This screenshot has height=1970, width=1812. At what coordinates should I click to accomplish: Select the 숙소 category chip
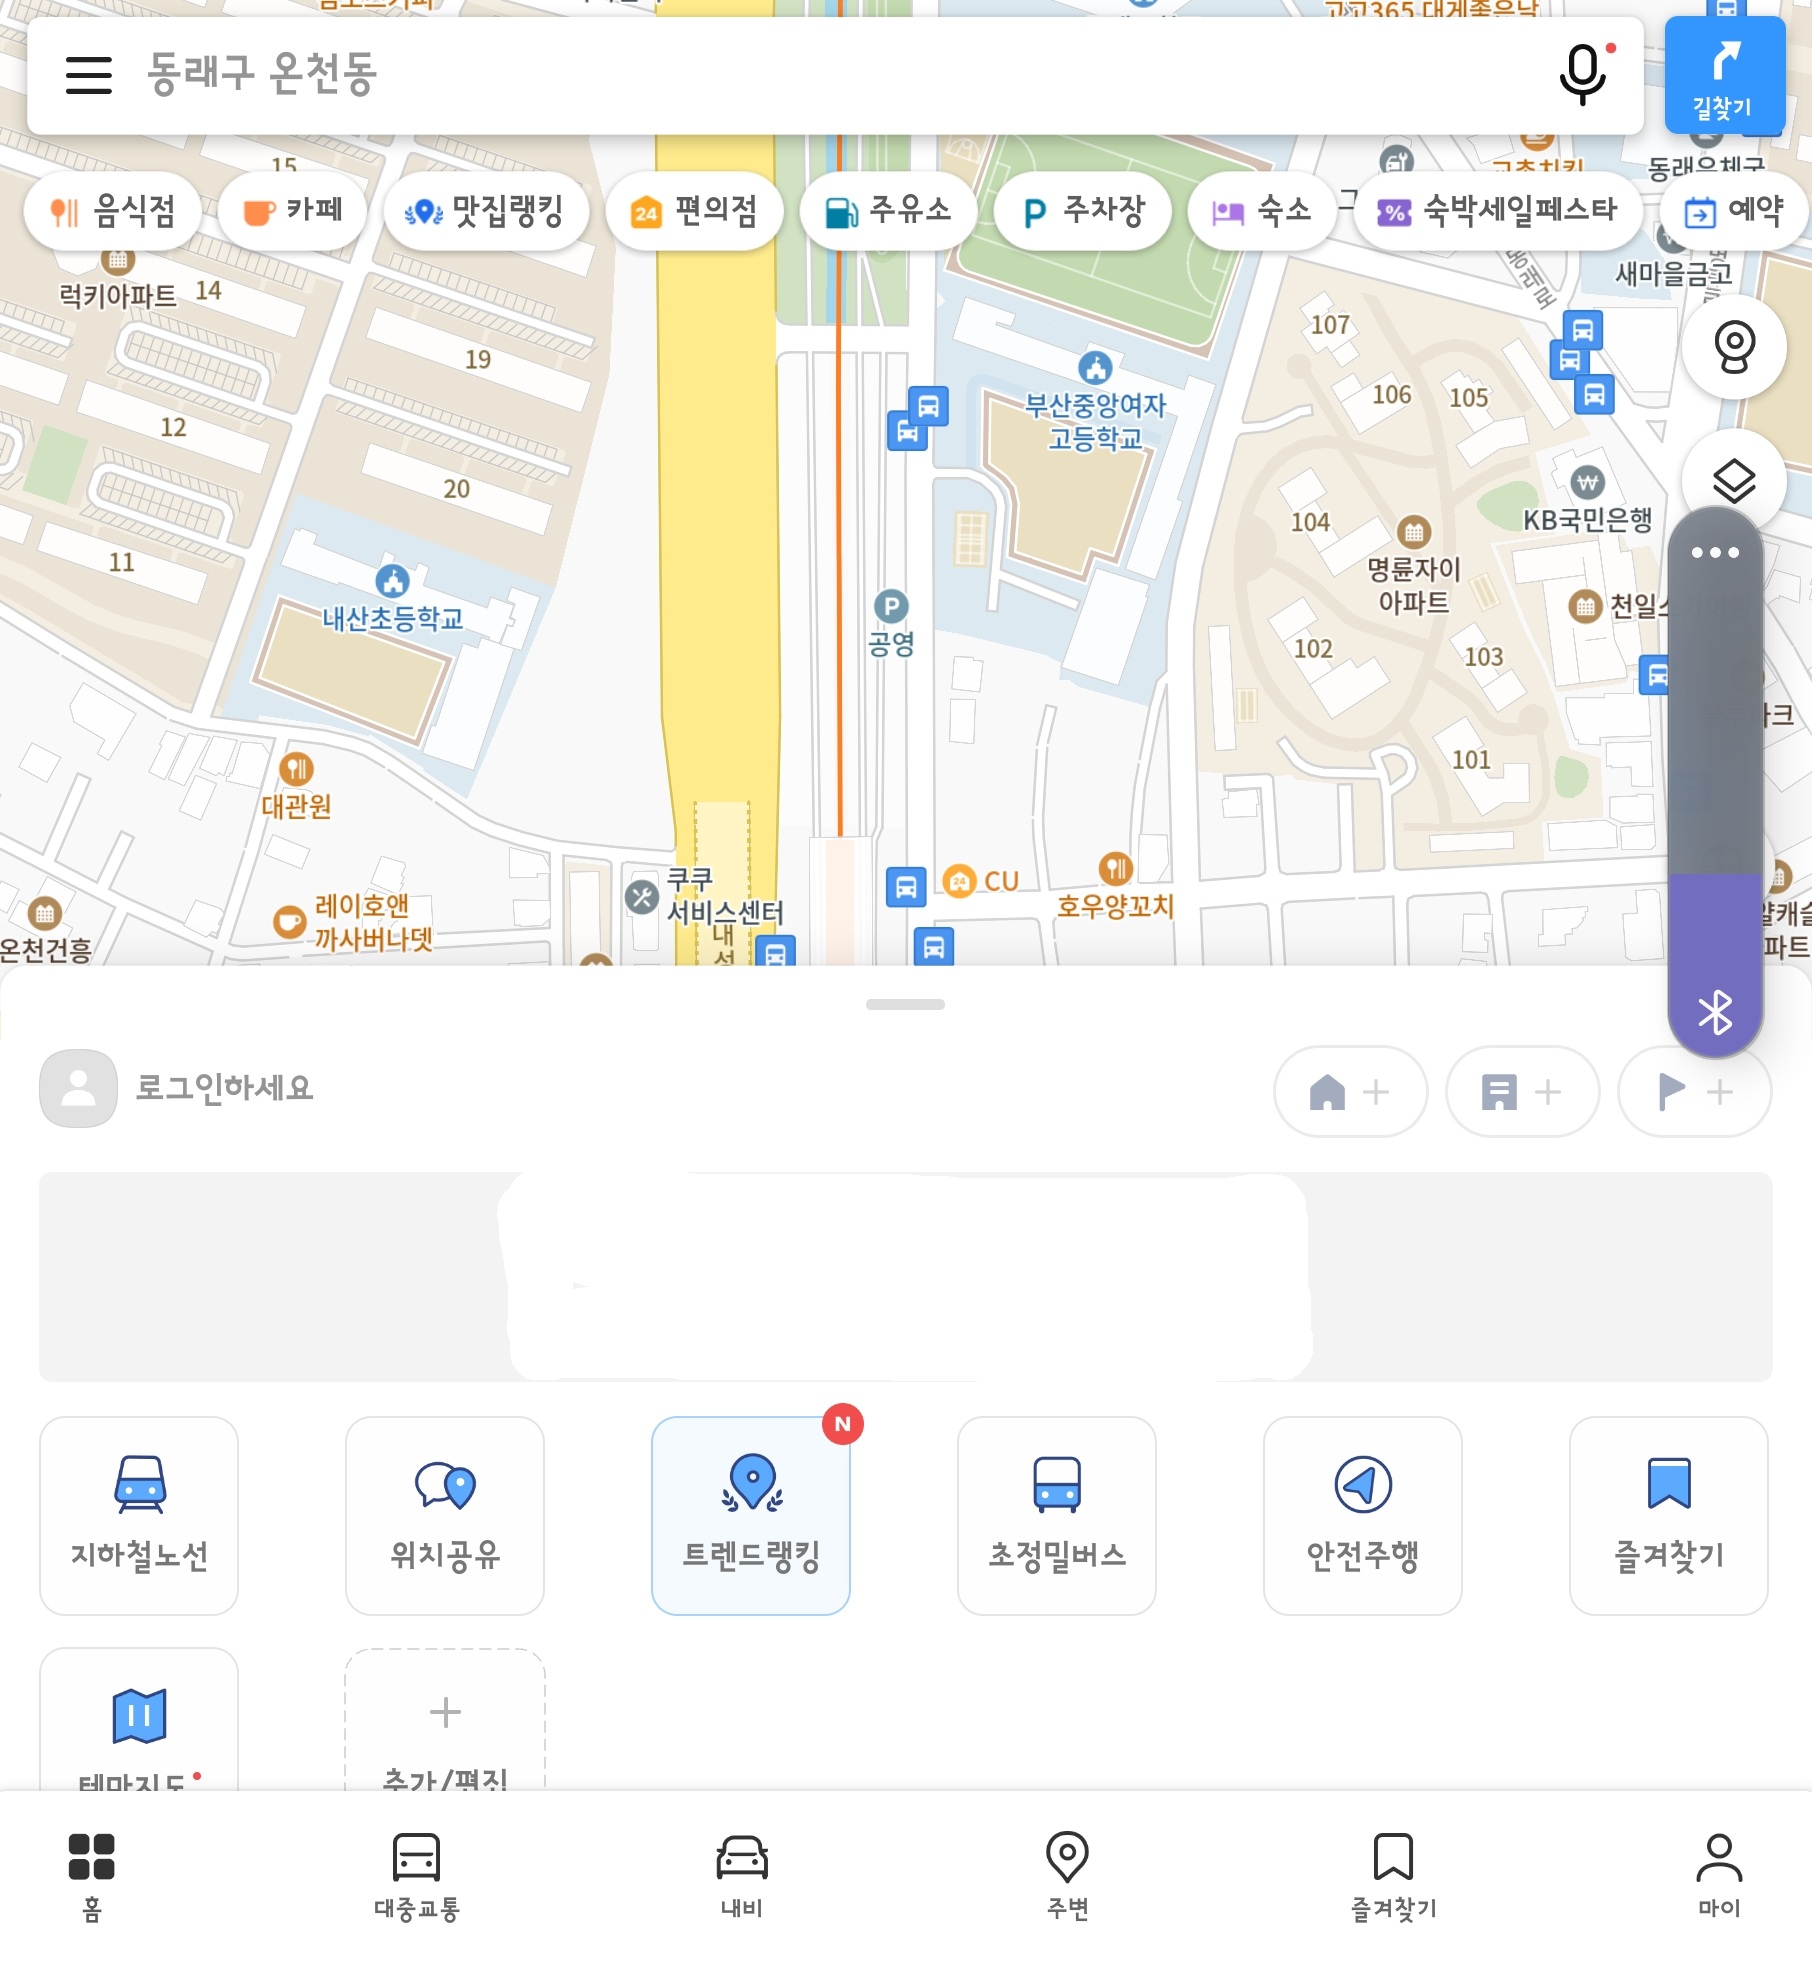[1261, 211]
